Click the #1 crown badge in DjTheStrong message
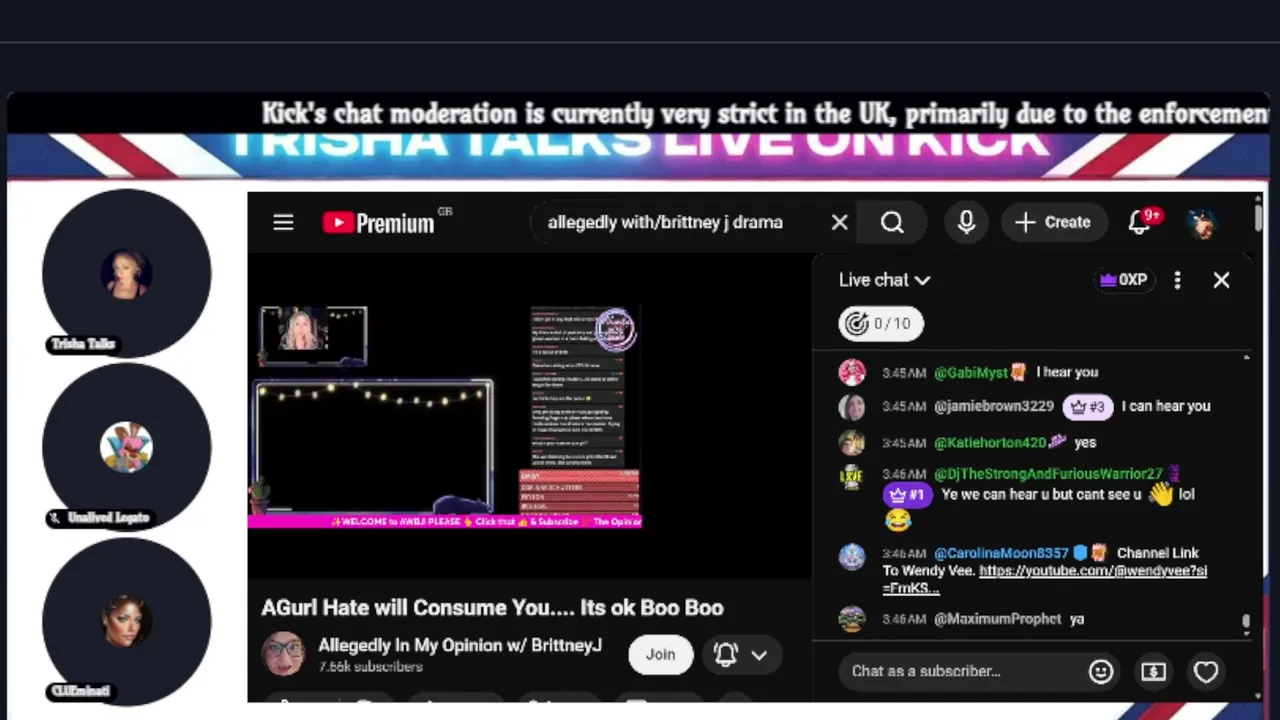Screen dimensions: 1280x720 908,495
